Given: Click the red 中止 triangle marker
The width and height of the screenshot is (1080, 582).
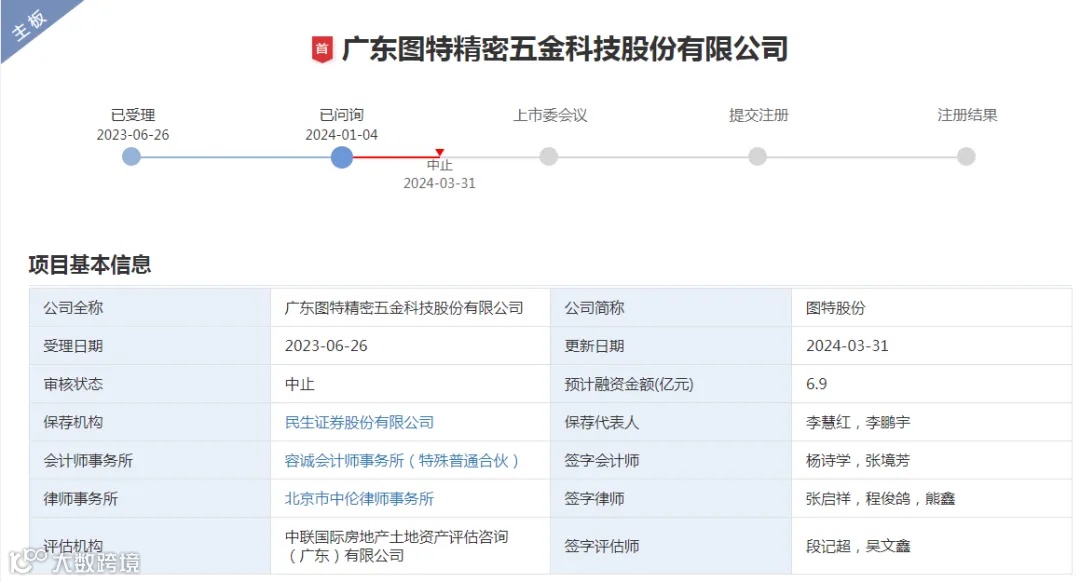Looking at the screenshot, I should 439,152.
